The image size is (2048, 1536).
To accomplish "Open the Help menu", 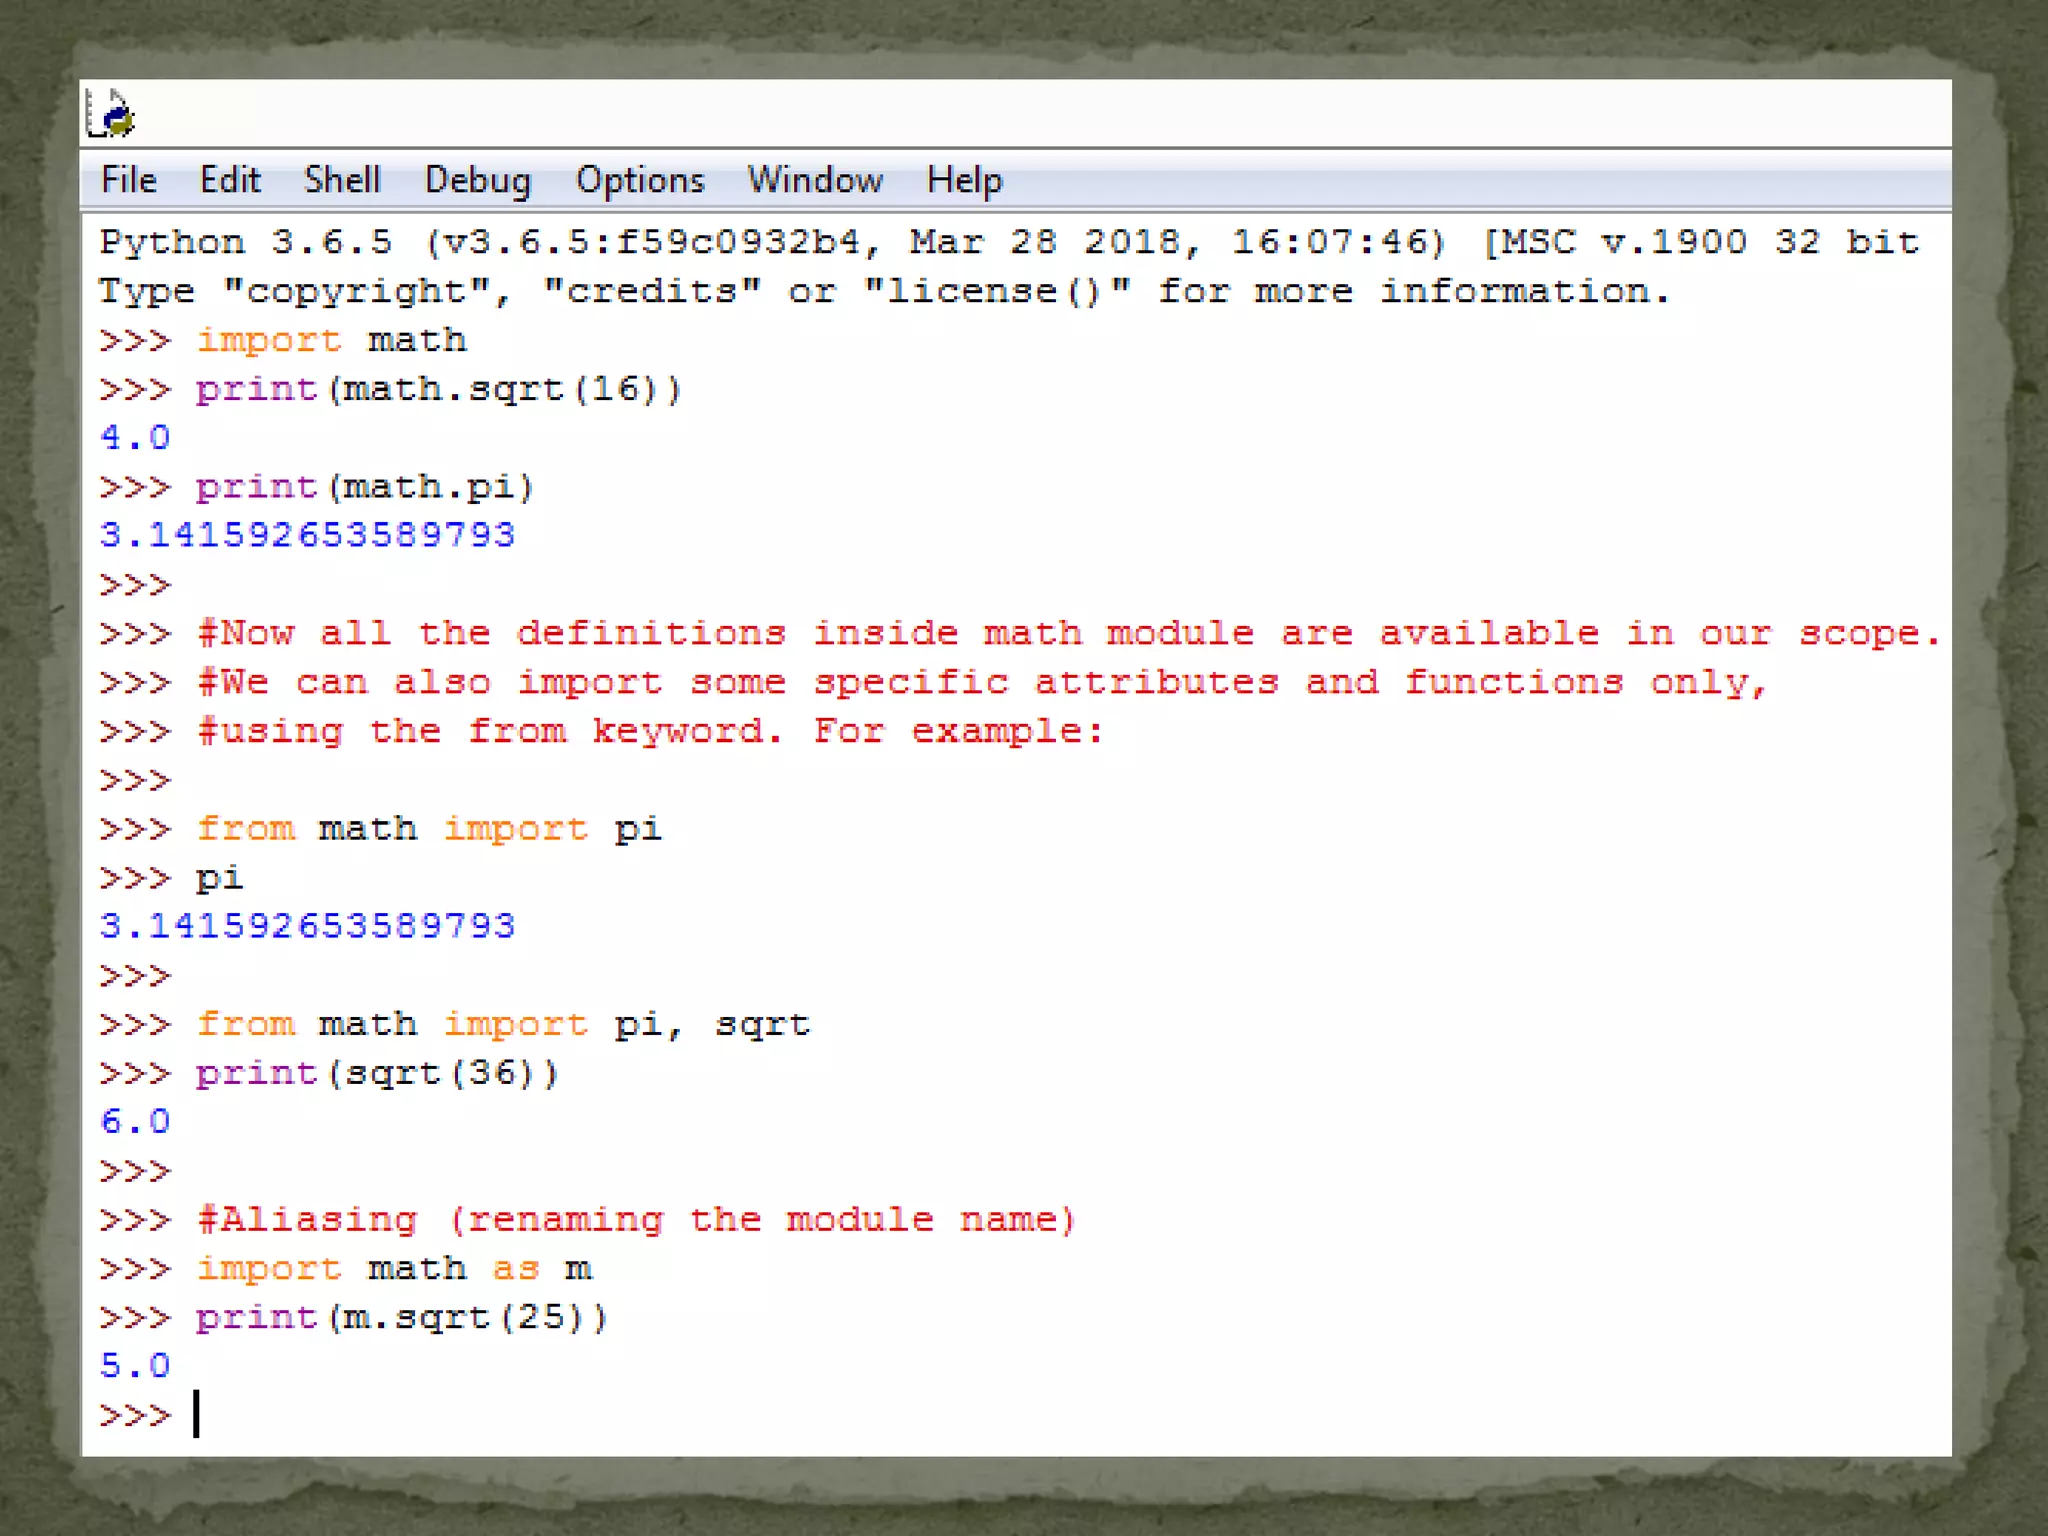I will (964, 181).
